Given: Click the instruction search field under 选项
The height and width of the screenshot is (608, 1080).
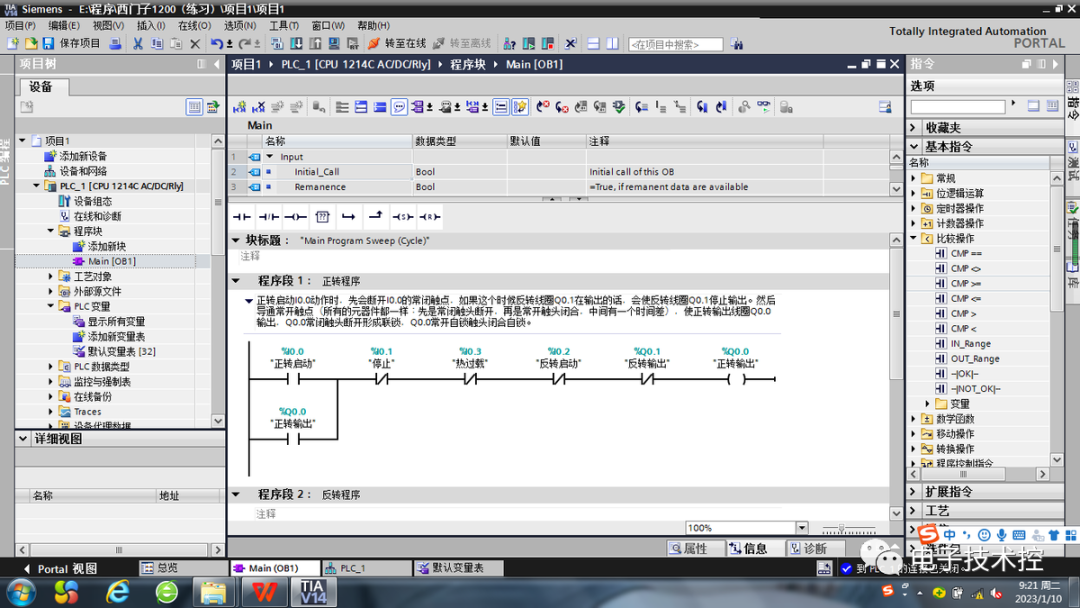Looking at the screenshot, I should pyautogui.click(x=957, y=107).
